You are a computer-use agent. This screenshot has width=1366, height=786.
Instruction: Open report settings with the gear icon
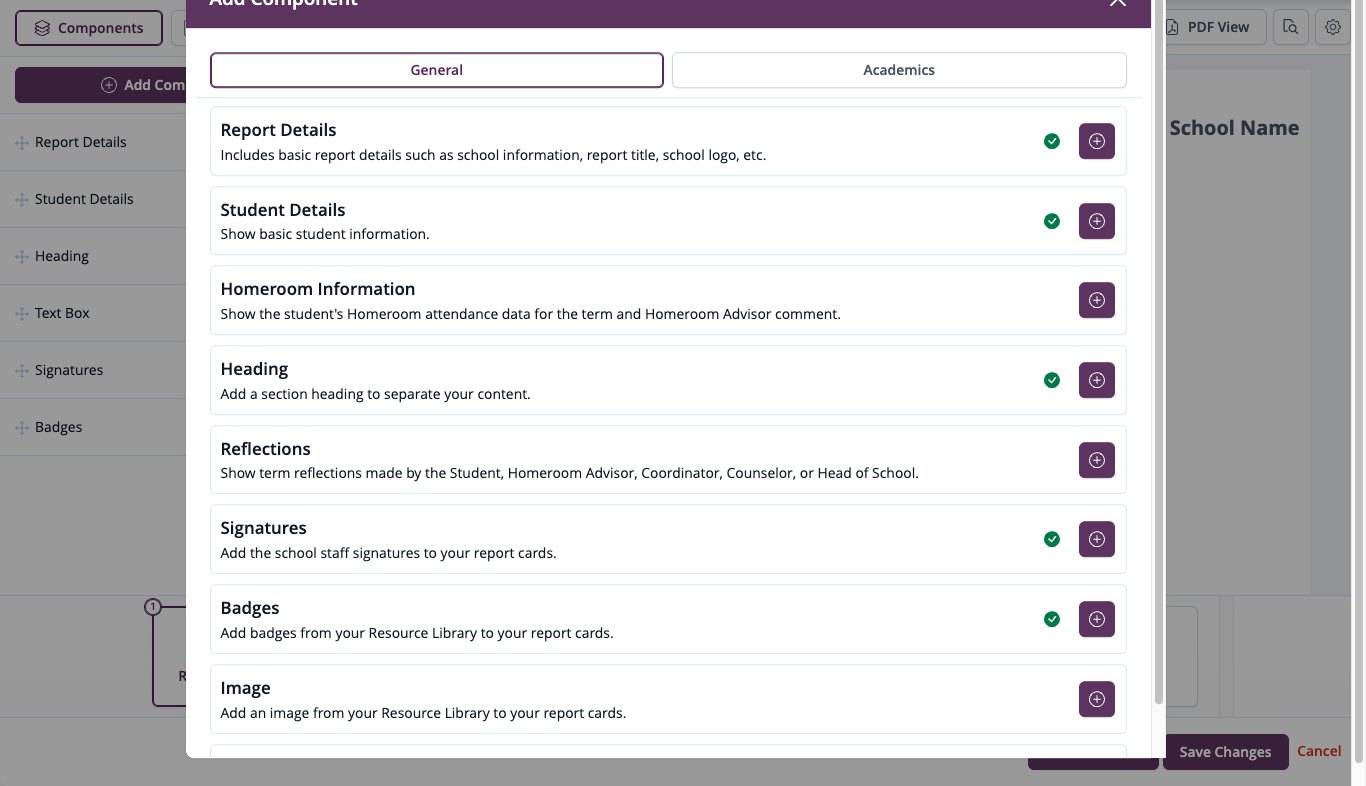(x=1333, y=27)
